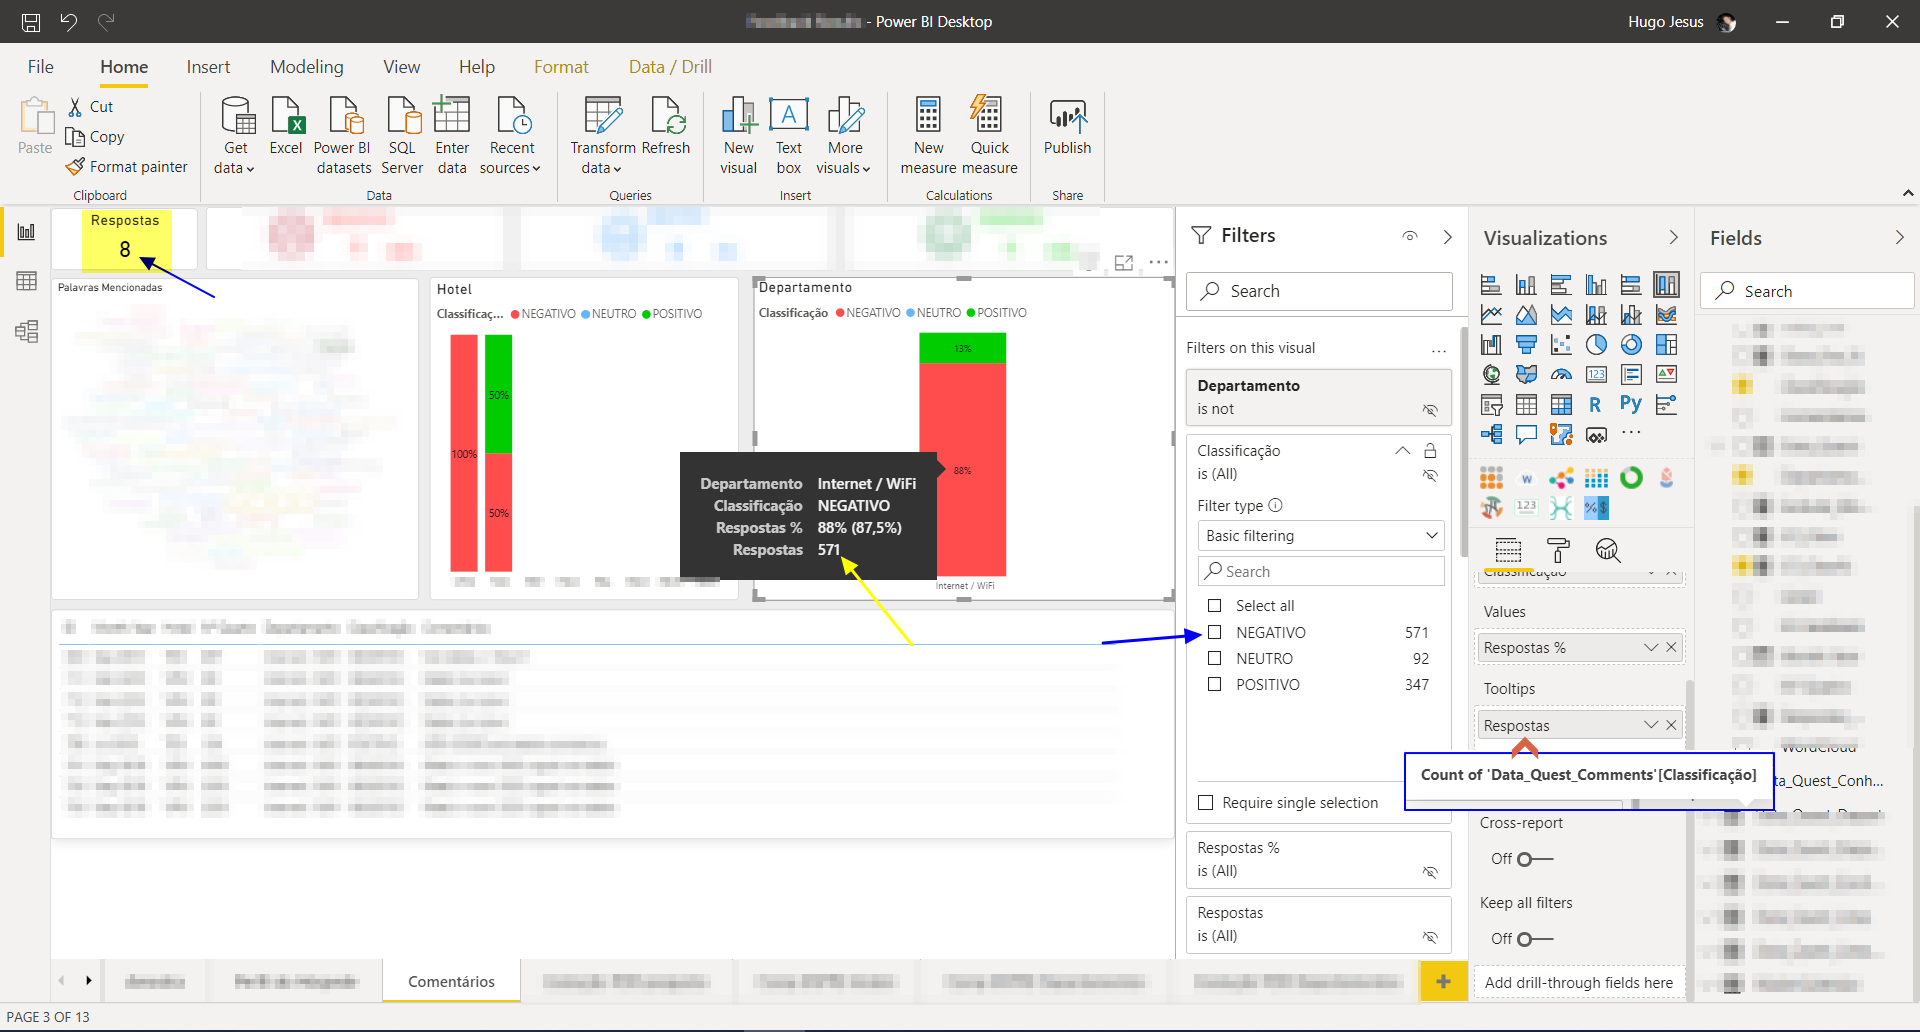
Task: Open Focus mode on Departamento visual
Action: [1124, 262]
